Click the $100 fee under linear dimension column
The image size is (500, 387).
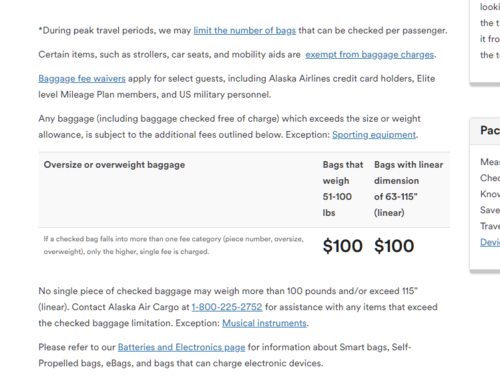coord(394,246)
